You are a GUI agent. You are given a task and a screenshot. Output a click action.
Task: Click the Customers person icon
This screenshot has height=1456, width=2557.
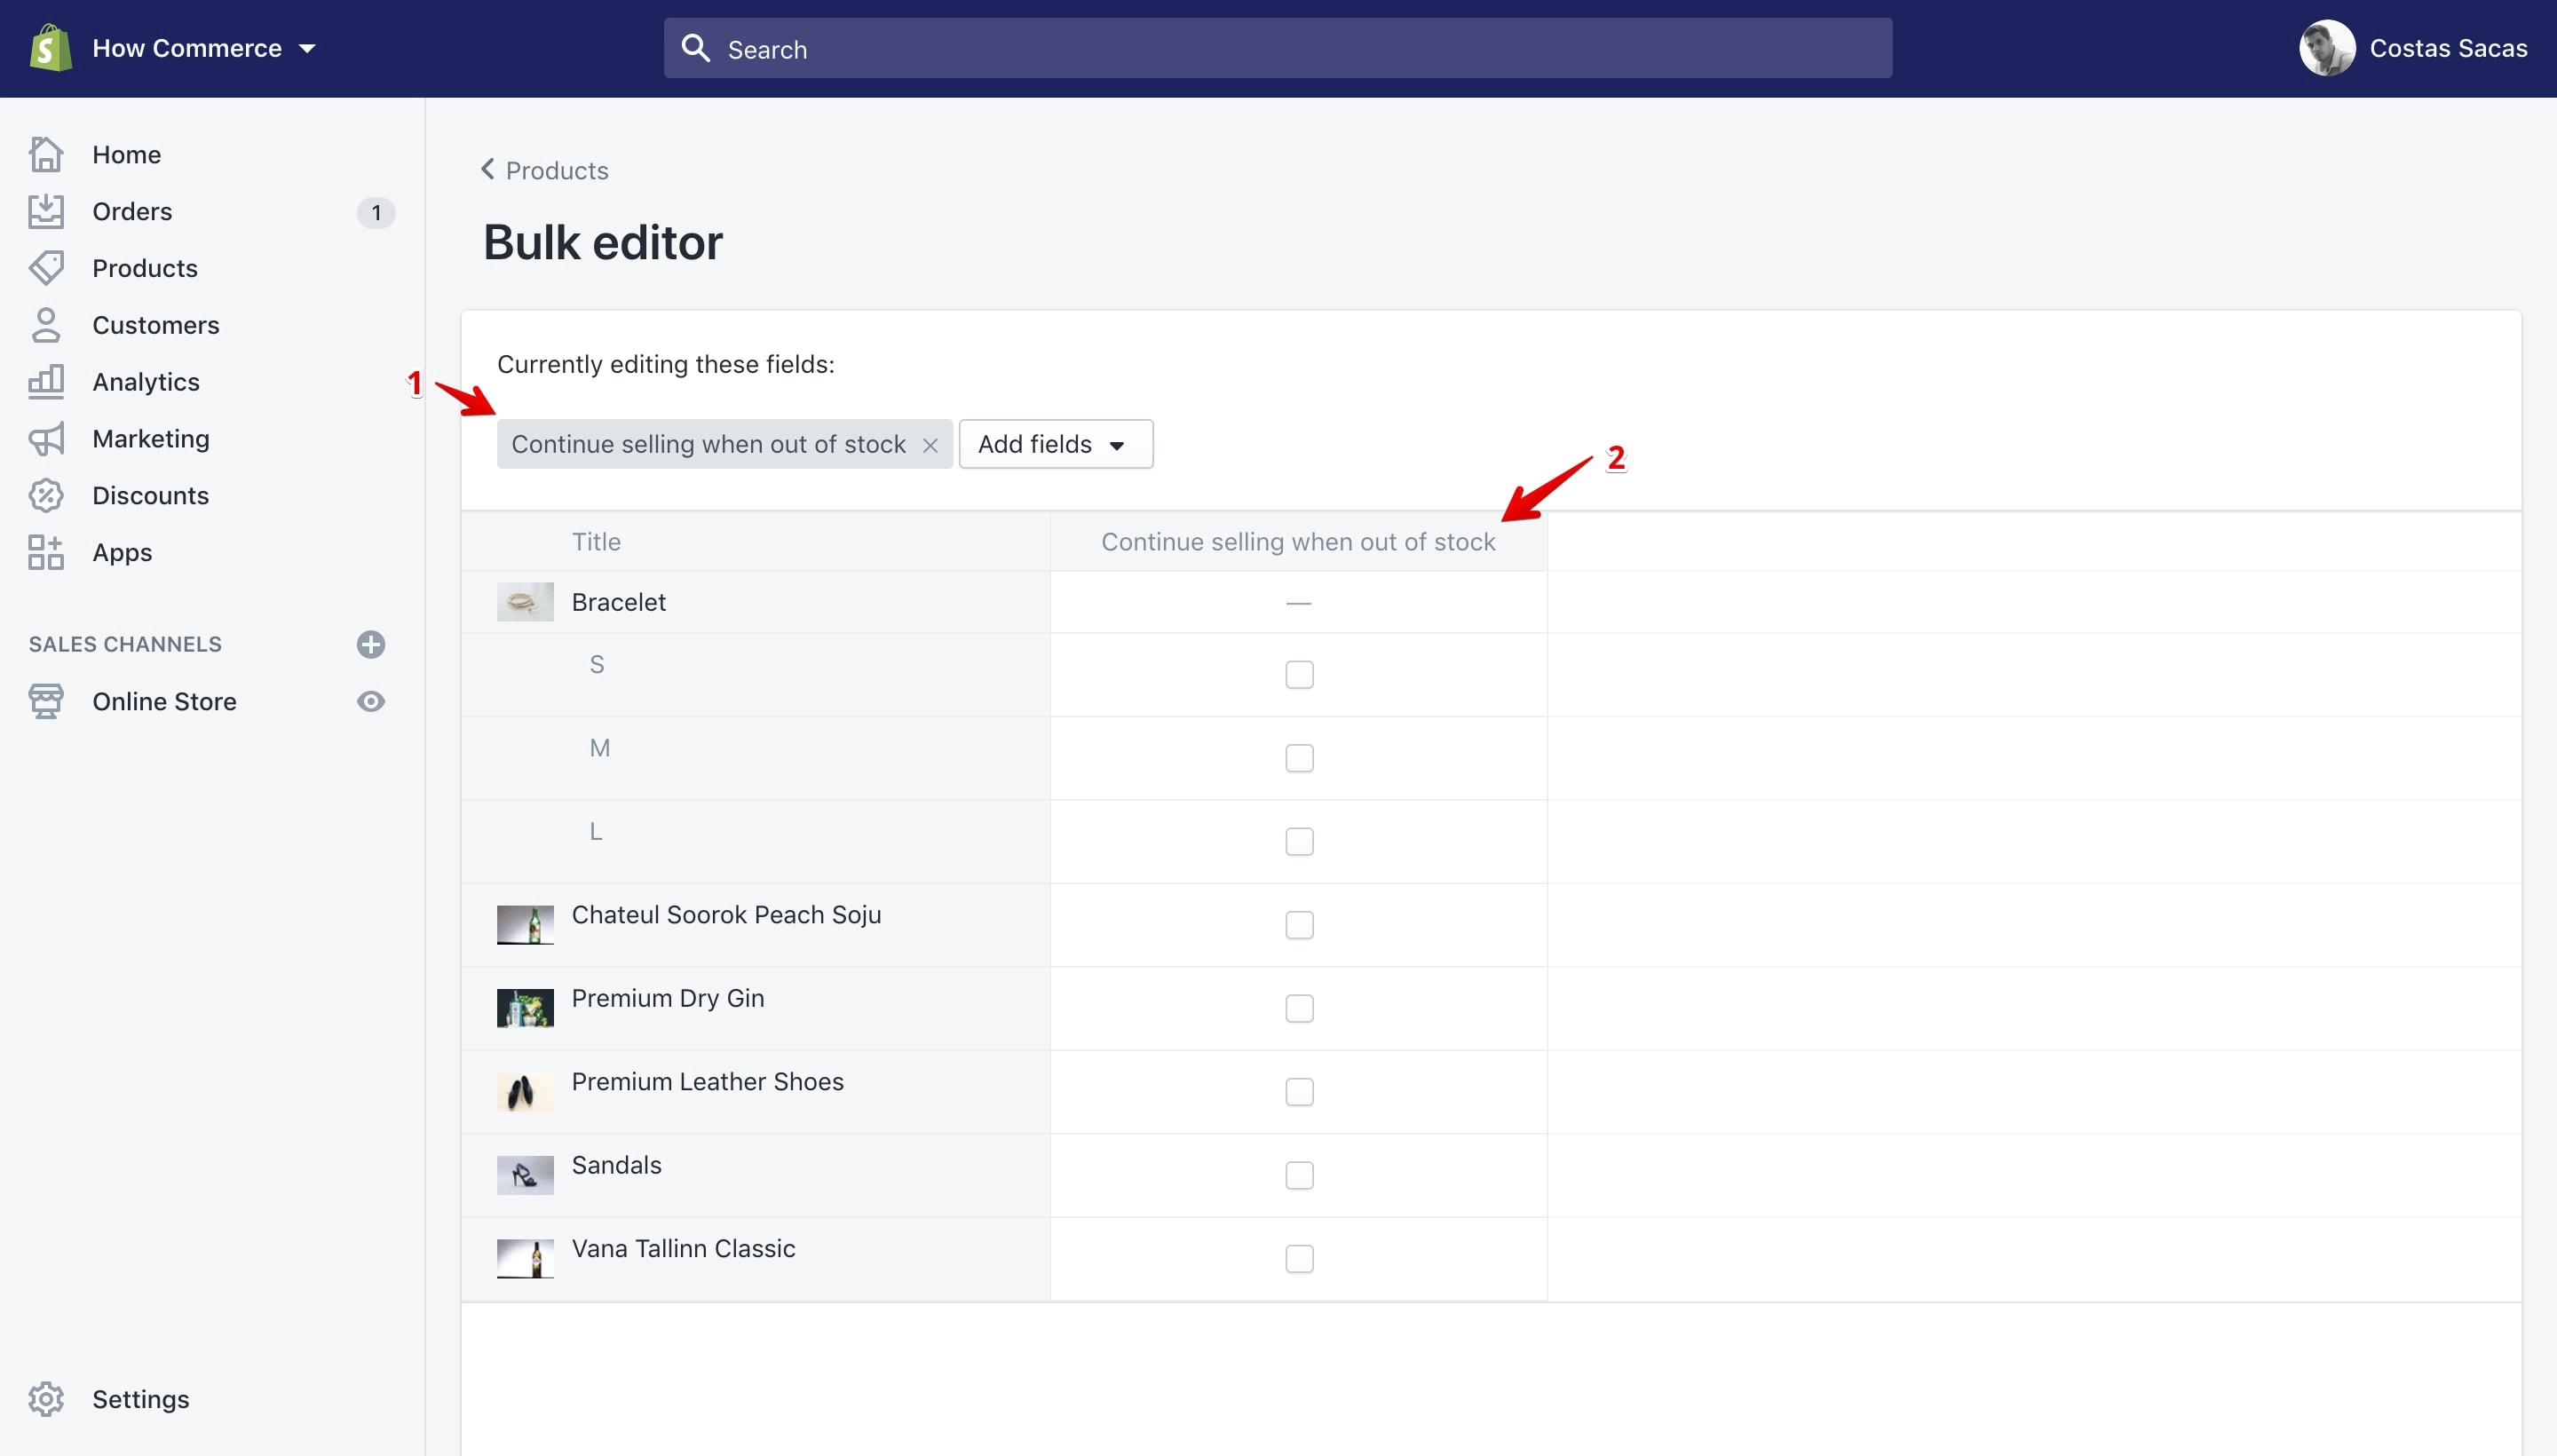(x=46, y=325)
